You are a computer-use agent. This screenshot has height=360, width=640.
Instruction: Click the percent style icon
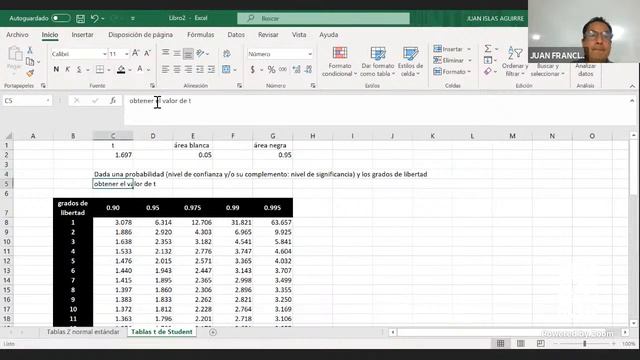tap(271, 70)
